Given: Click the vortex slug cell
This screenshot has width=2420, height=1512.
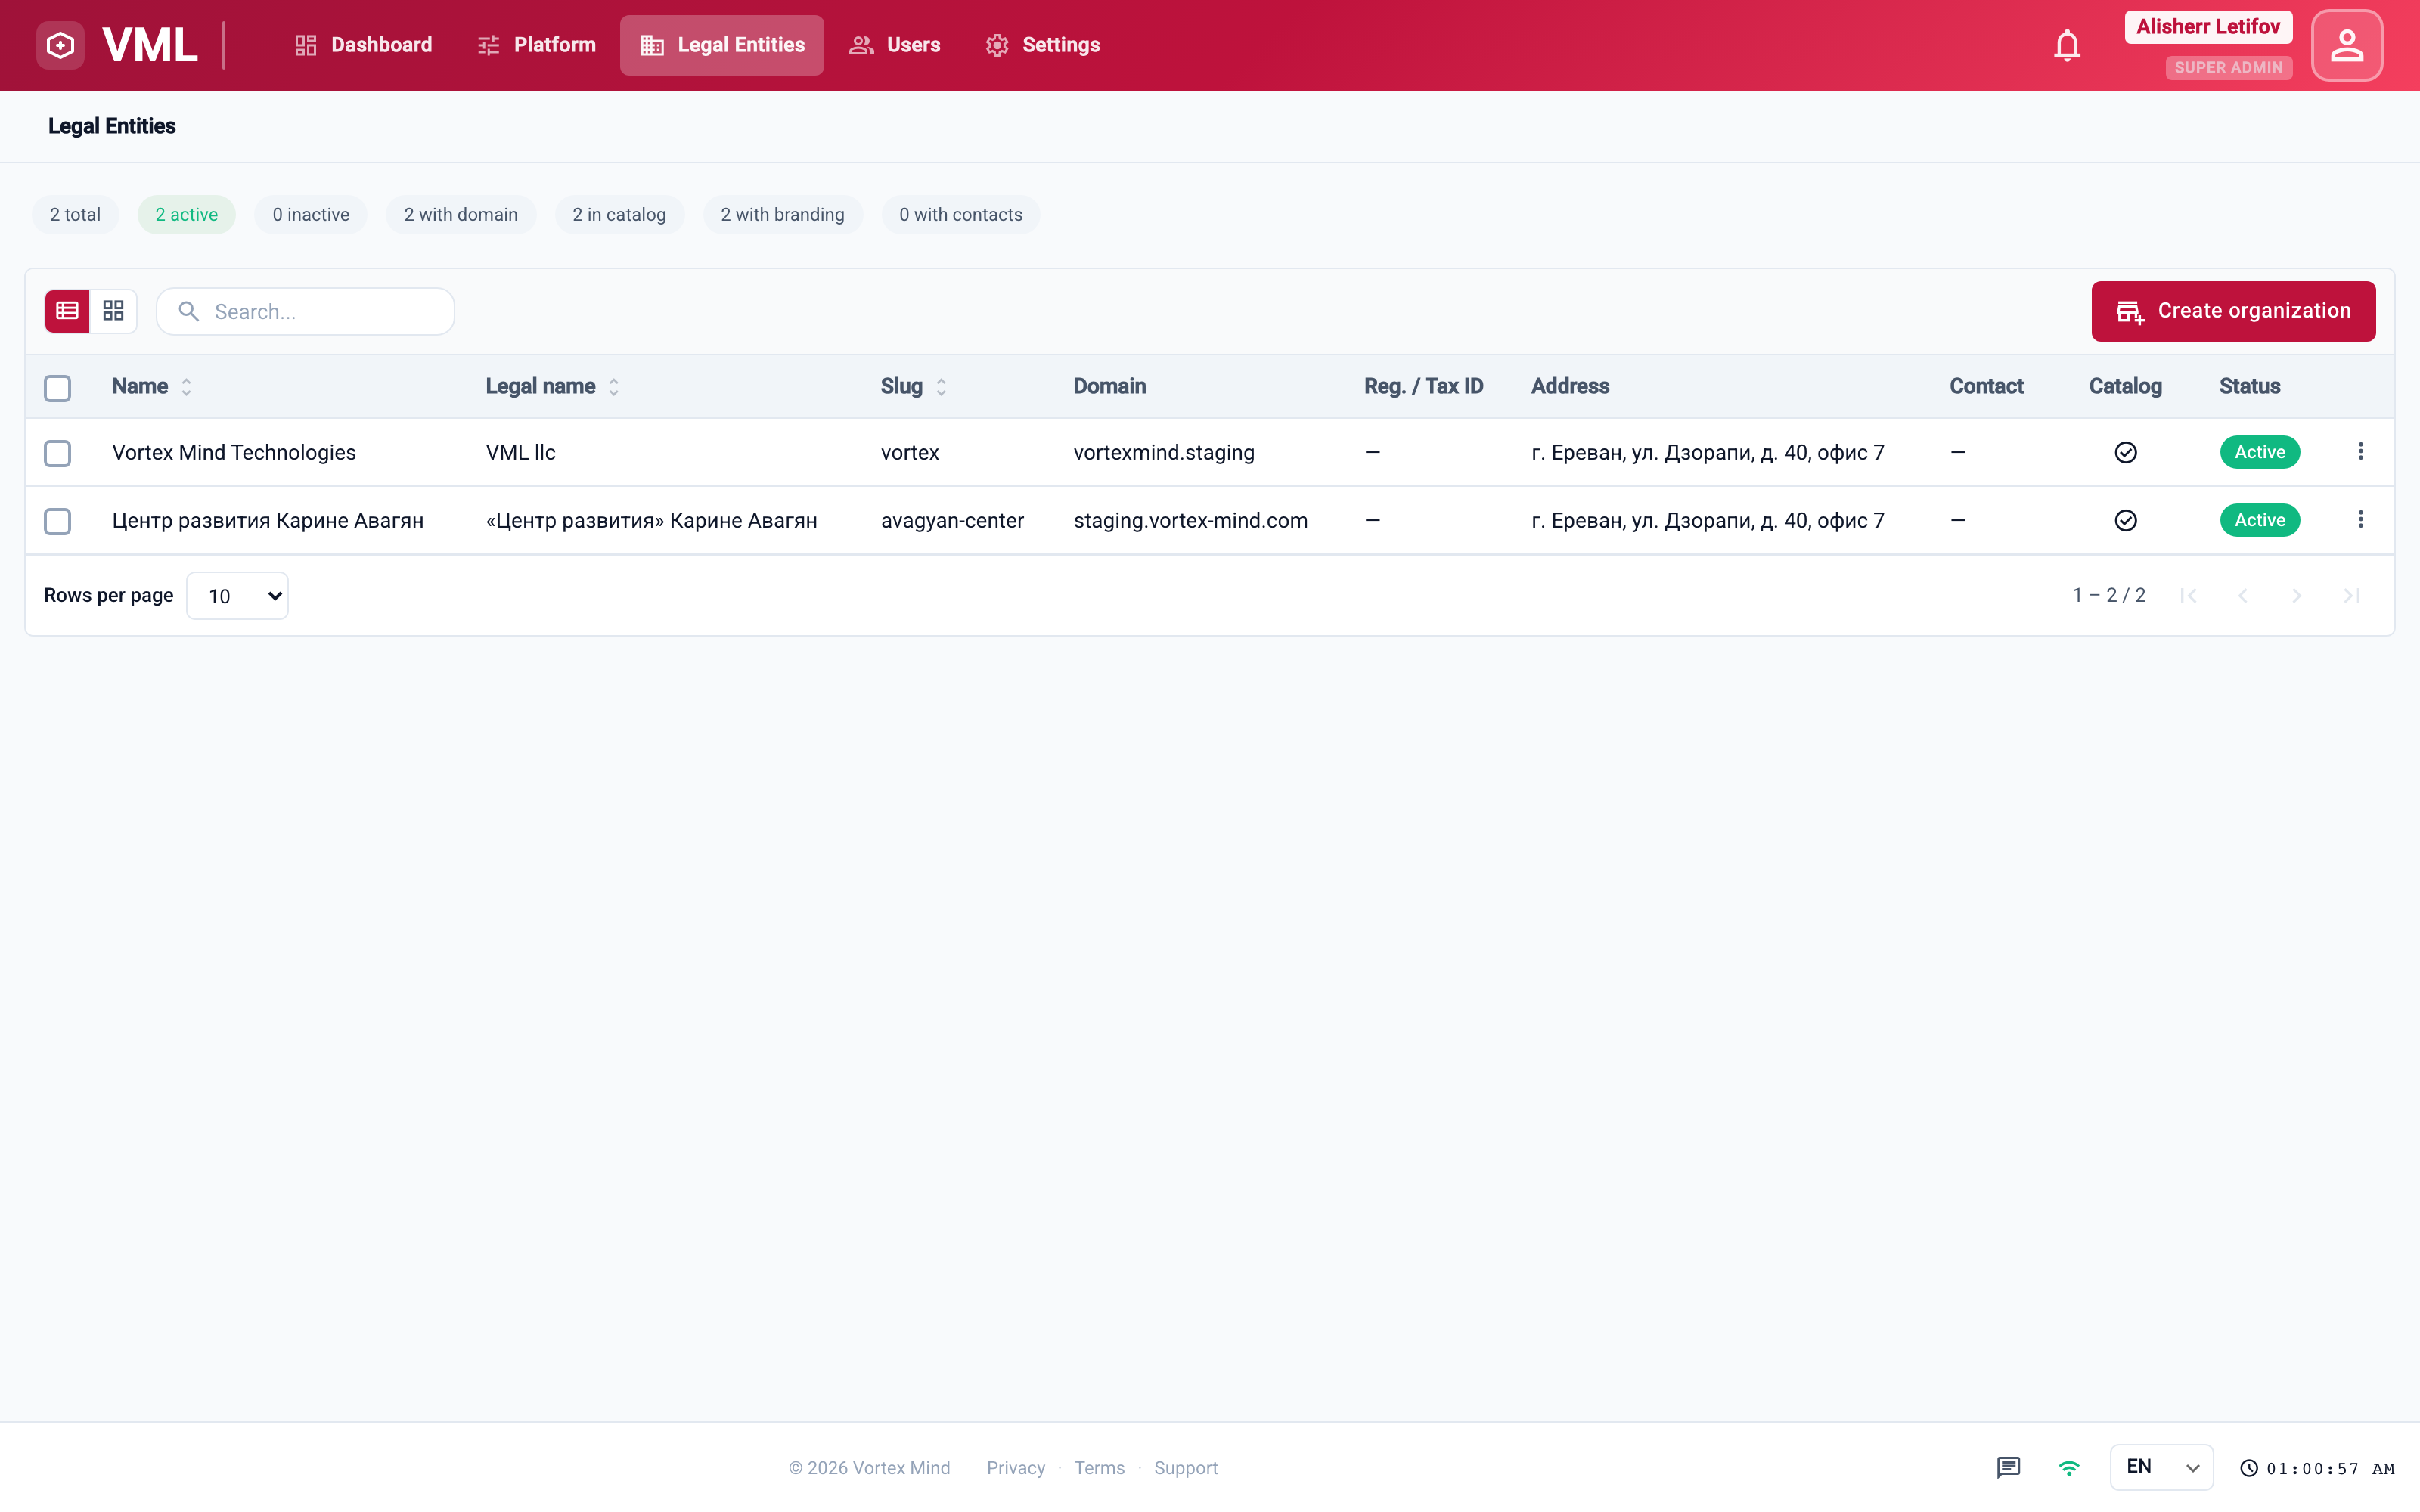Looking at the screenshot, I should tap(909, 452).
